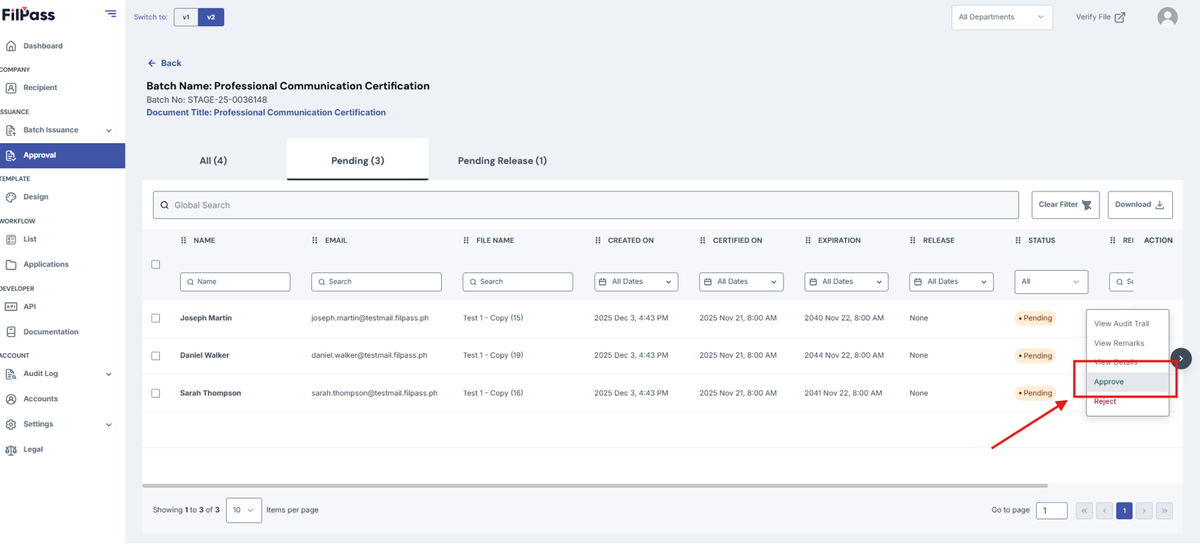Viewport: 1200px width, 544px height.
Task: Click the Clear Filter button
Action: click(x=1066, y=205)
